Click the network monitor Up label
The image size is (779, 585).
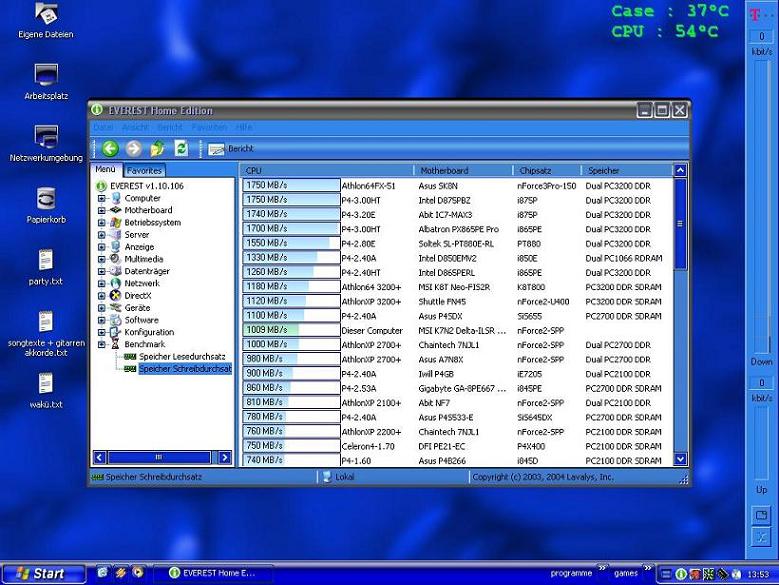point(761,490)
